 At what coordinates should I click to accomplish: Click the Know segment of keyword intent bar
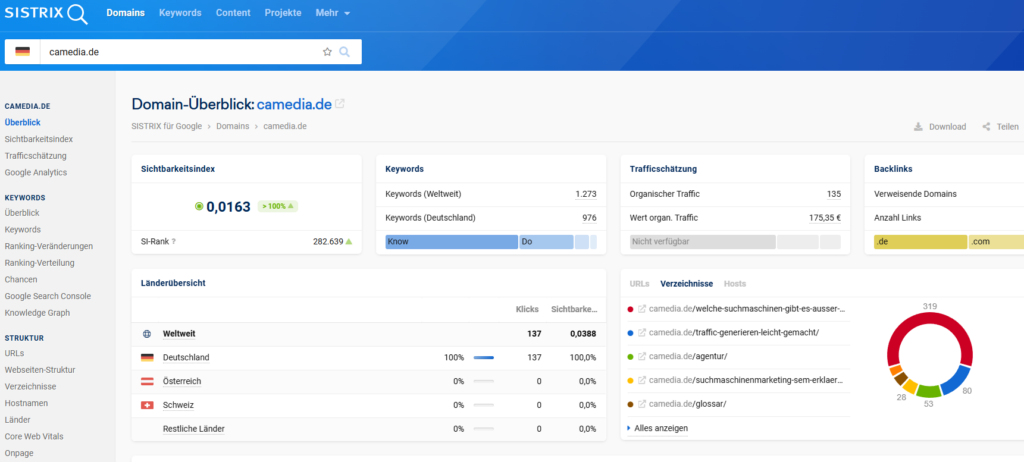click(451, 242)
